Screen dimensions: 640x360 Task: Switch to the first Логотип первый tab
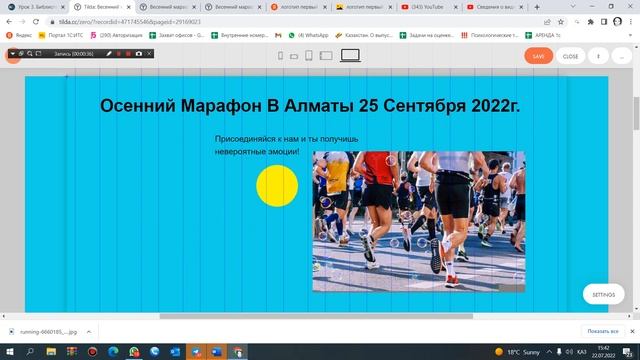pyautogui.click(x=299, y=7)
